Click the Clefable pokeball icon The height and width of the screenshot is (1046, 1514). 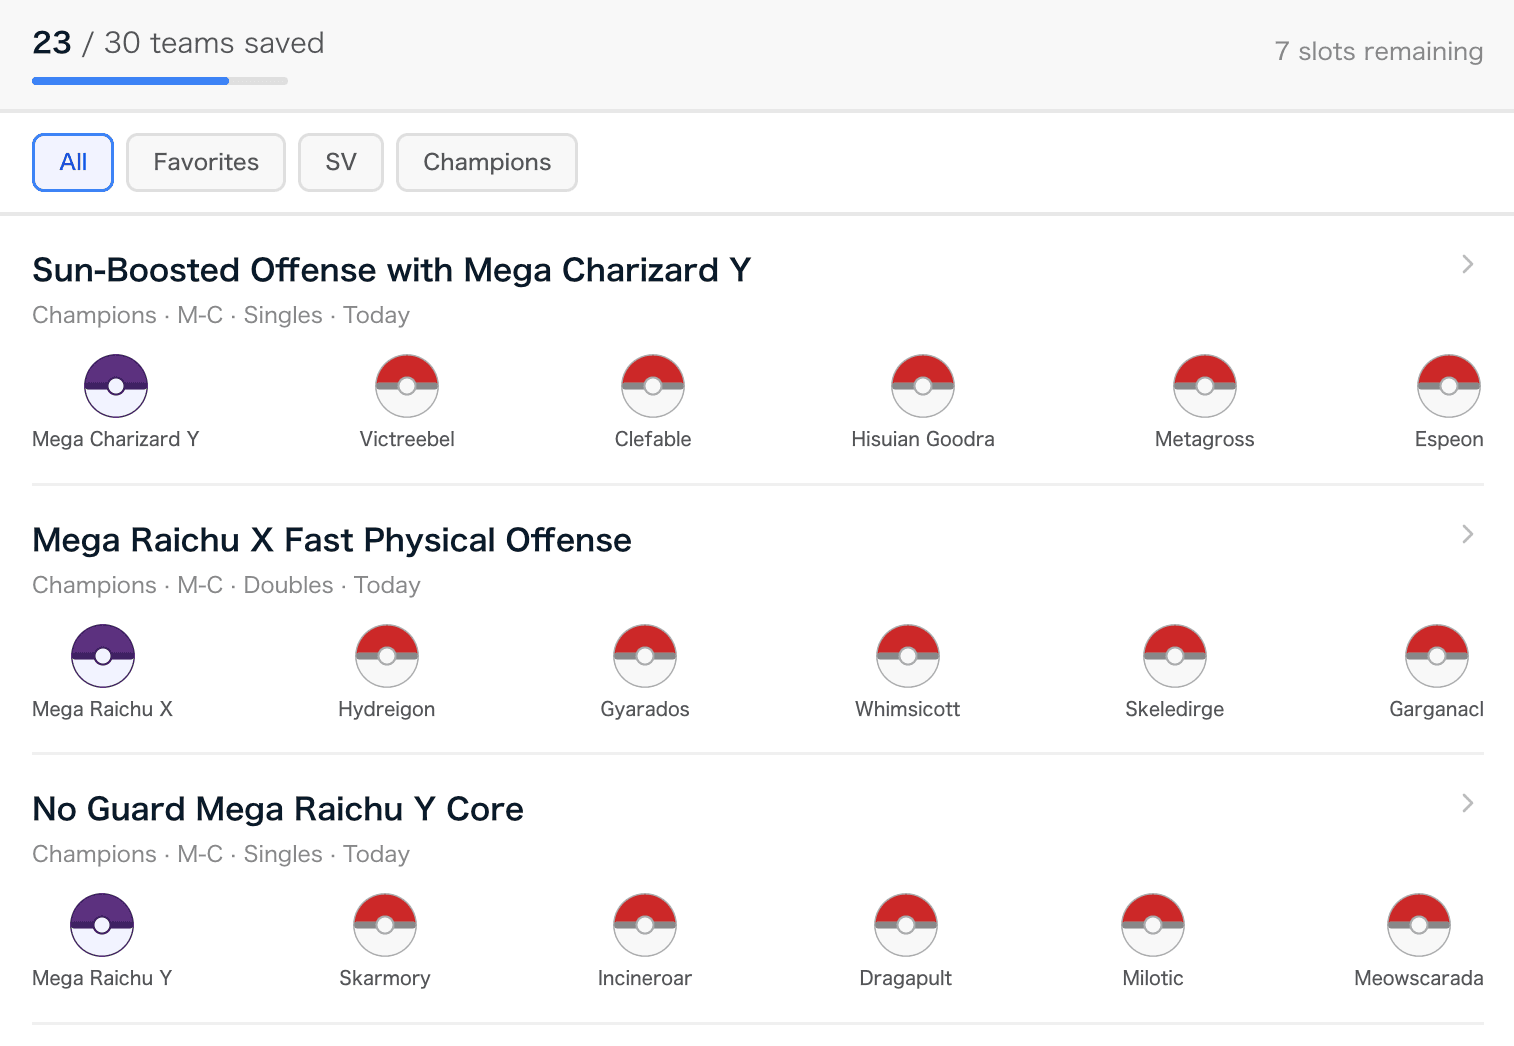tap(653, 385)
